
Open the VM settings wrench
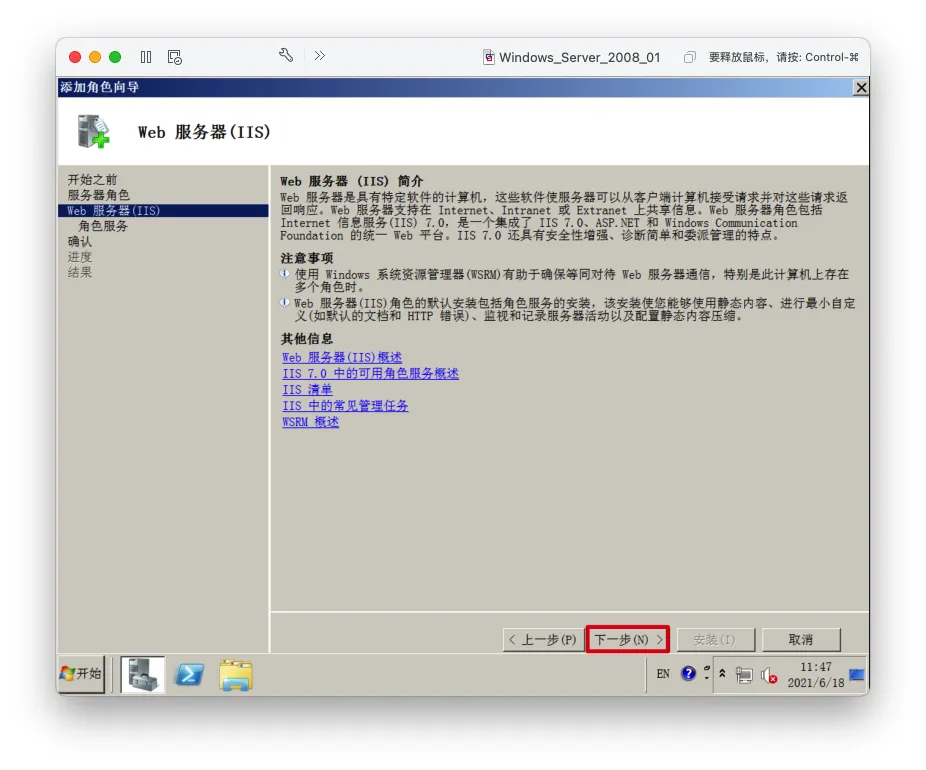pos(286,56)
